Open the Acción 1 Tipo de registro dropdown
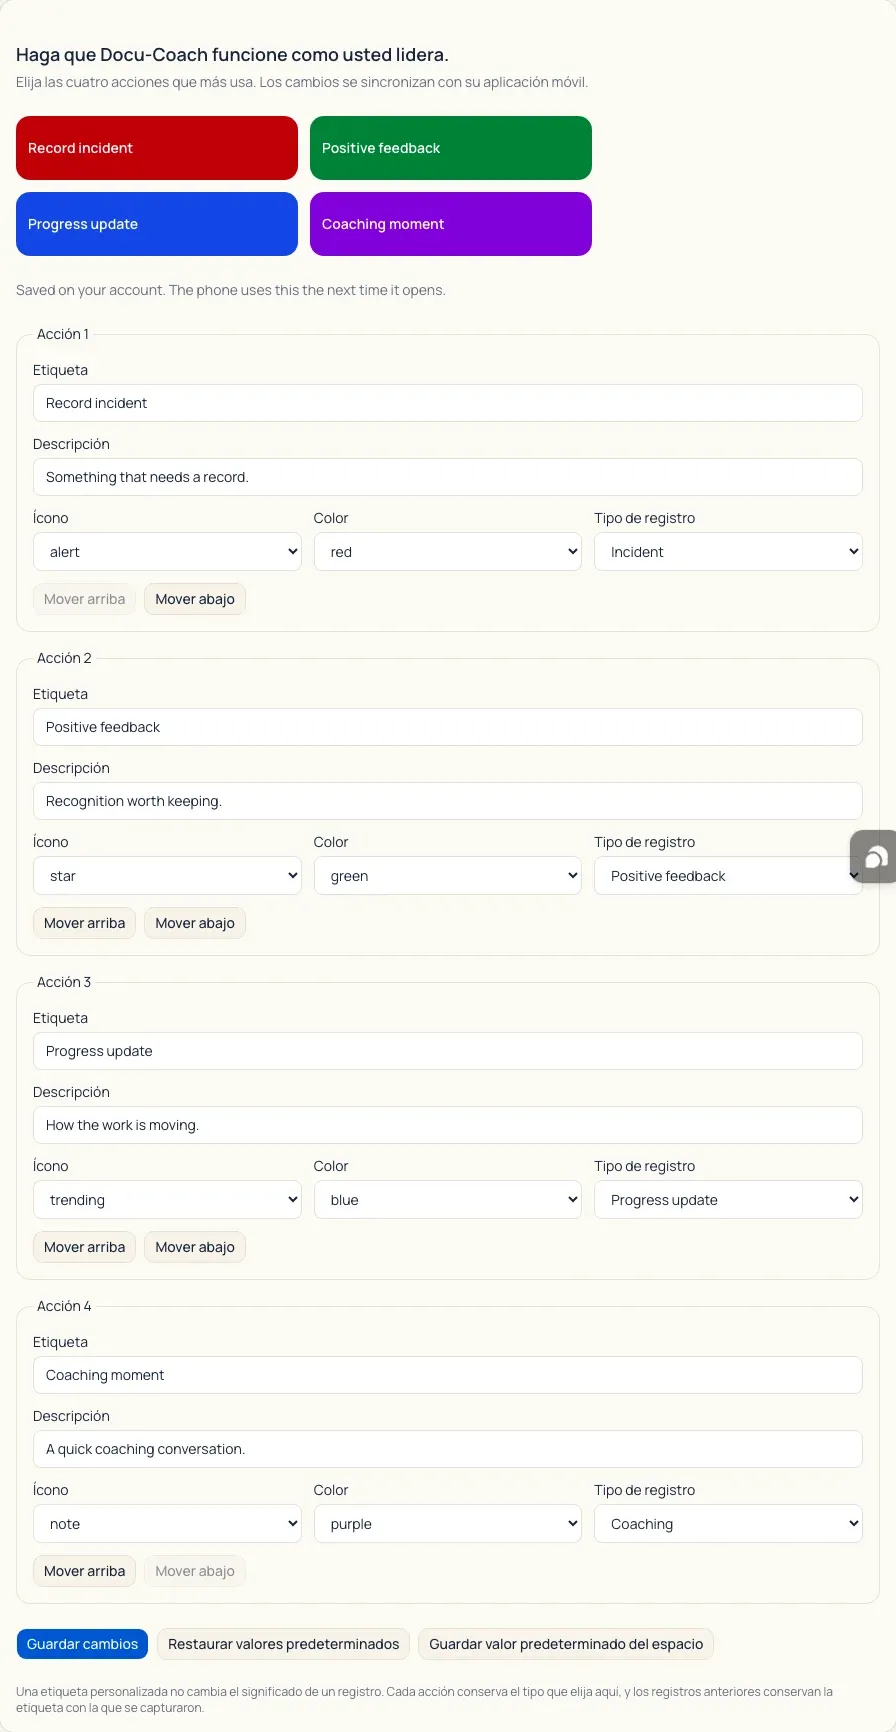896x1732 pixels. [728, 552]
